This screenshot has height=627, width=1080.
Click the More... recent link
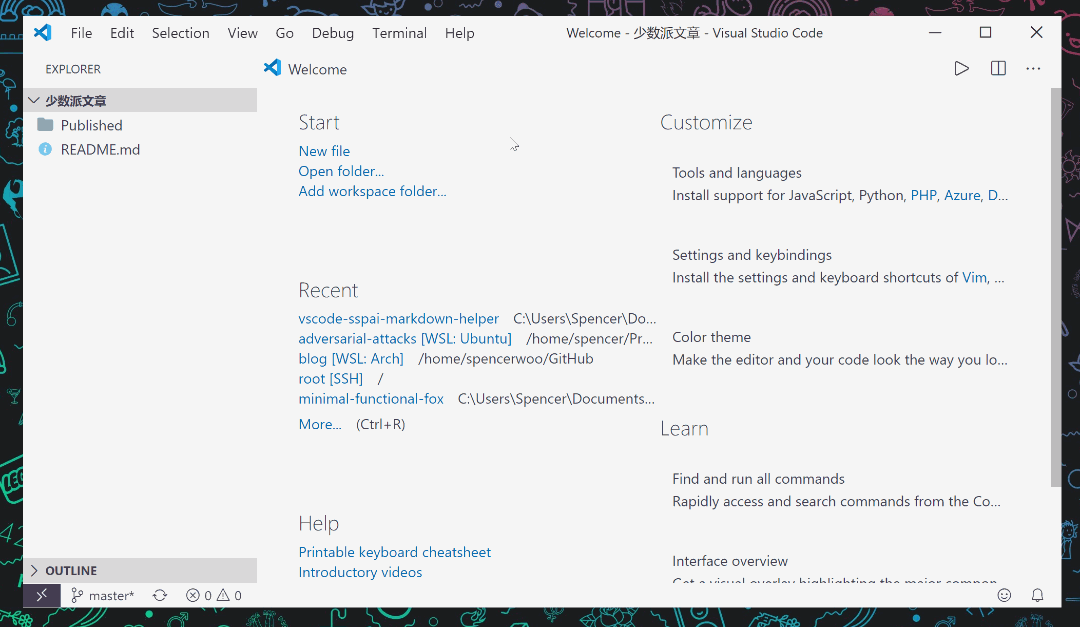[x=320, y=424]
